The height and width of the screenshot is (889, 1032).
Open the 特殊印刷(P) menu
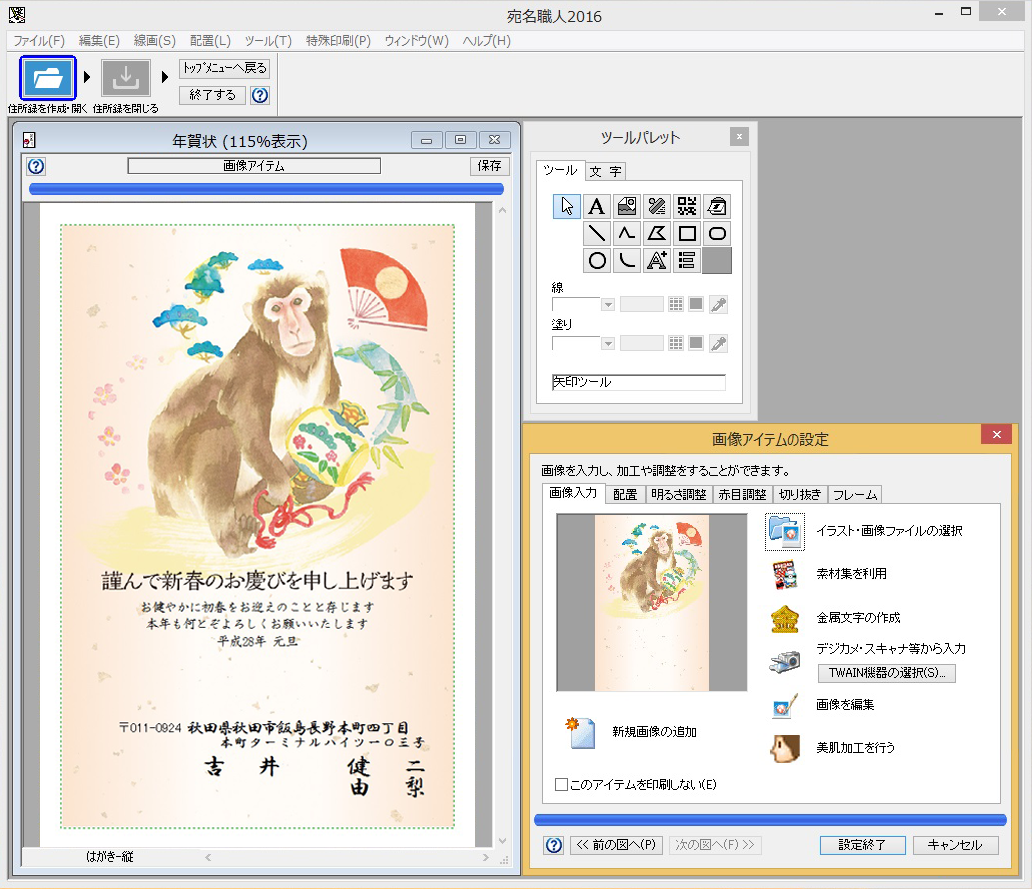[x=338, y=41]
